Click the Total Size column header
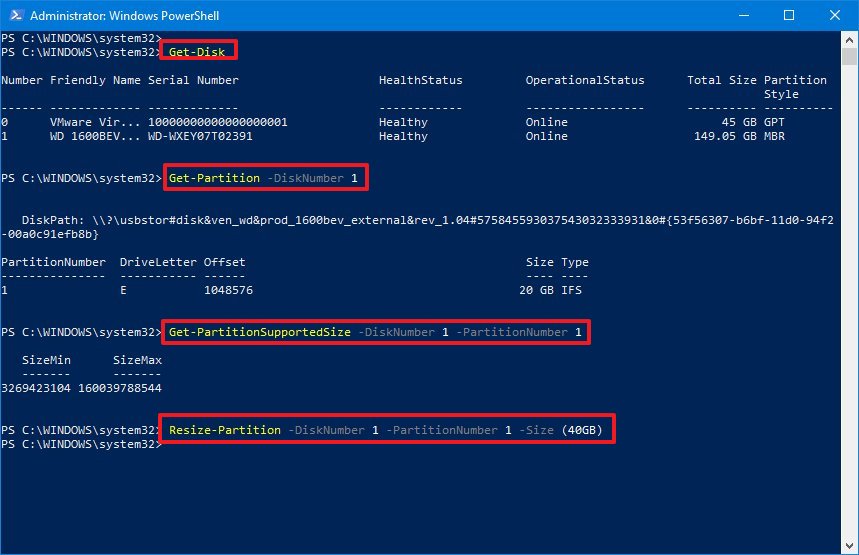The image size is (859, 555). click(x=721, y=80)
